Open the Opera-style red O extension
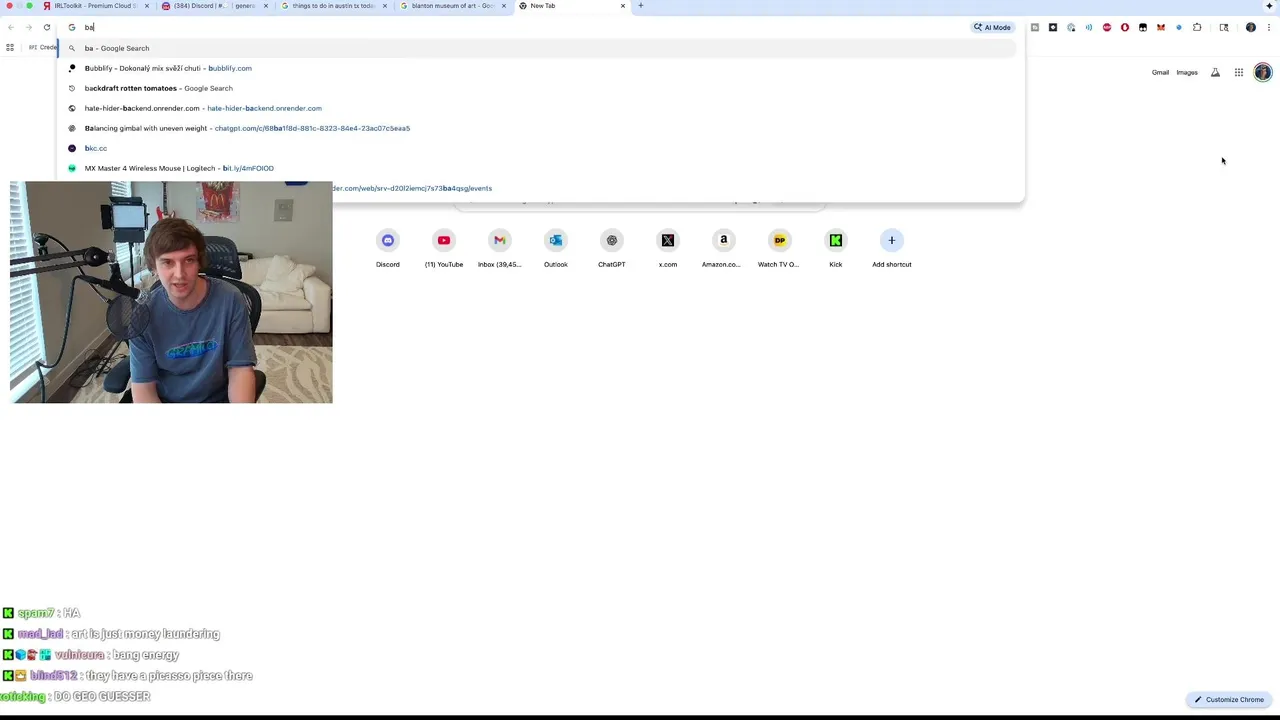The width and height of the screenshot is (1280, 720). pos(1125,27)
